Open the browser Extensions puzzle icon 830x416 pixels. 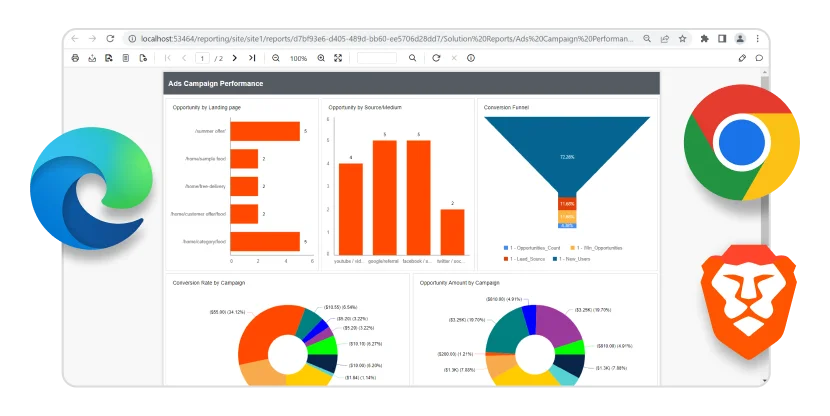coord(705,39)
